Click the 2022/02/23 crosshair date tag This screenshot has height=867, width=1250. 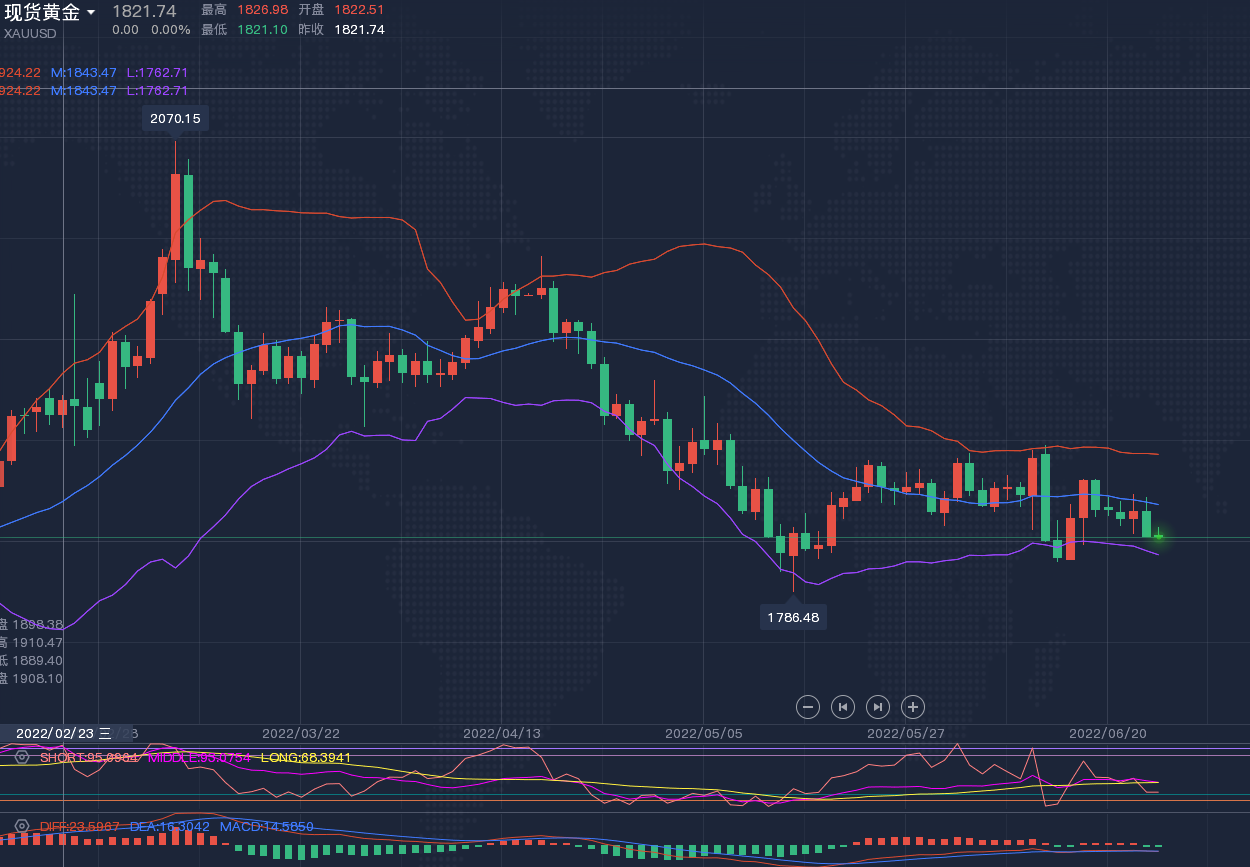tap(57, 733)
